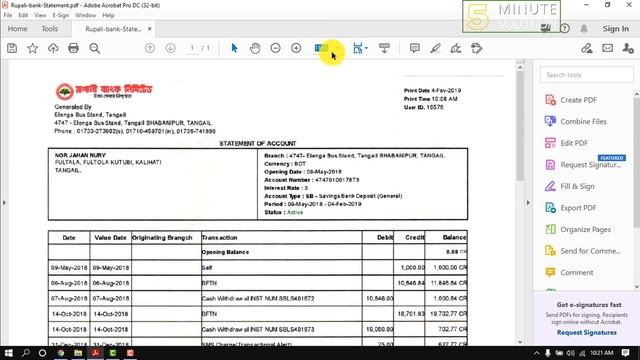Screen dimensions: 640x360
Task: Send the file by email via envelope icon
Action: (x=607, y=48)
